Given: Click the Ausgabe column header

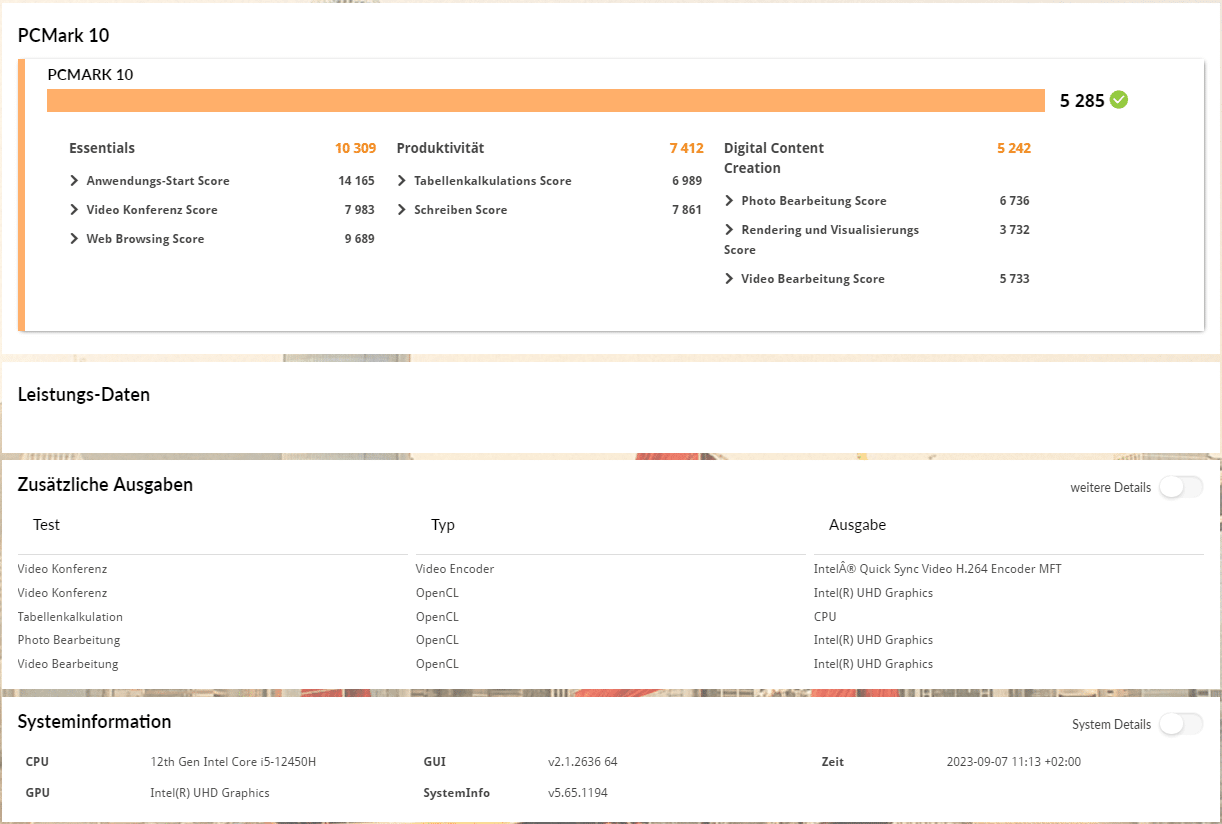Looking at the screenshot, I should tap(857, 525).
